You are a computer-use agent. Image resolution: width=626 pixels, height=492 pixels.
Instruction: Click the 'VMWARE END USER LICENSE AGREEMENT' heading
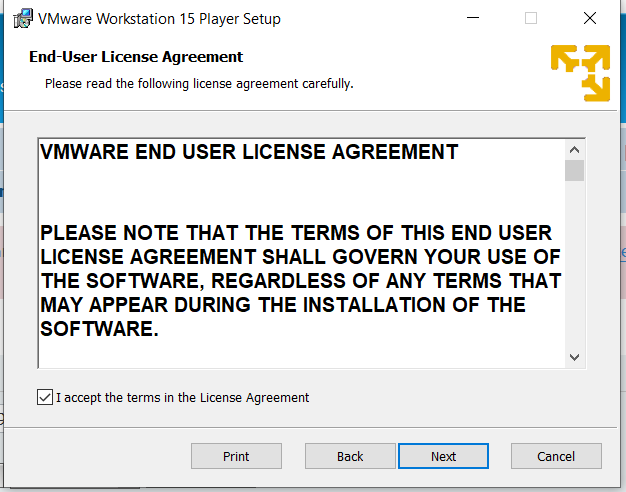pyautogui.click(x=249, y=153)
